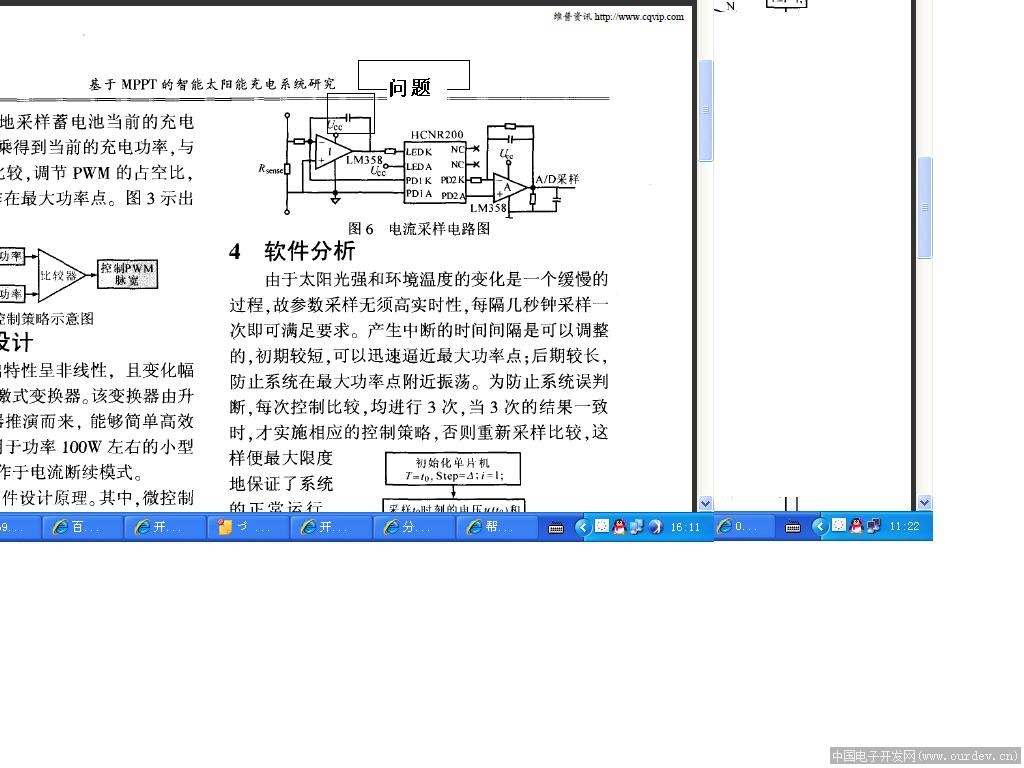Click the 比较器 triangle in the diagram
Screen dimensions: 1024x768
point(60,275)
